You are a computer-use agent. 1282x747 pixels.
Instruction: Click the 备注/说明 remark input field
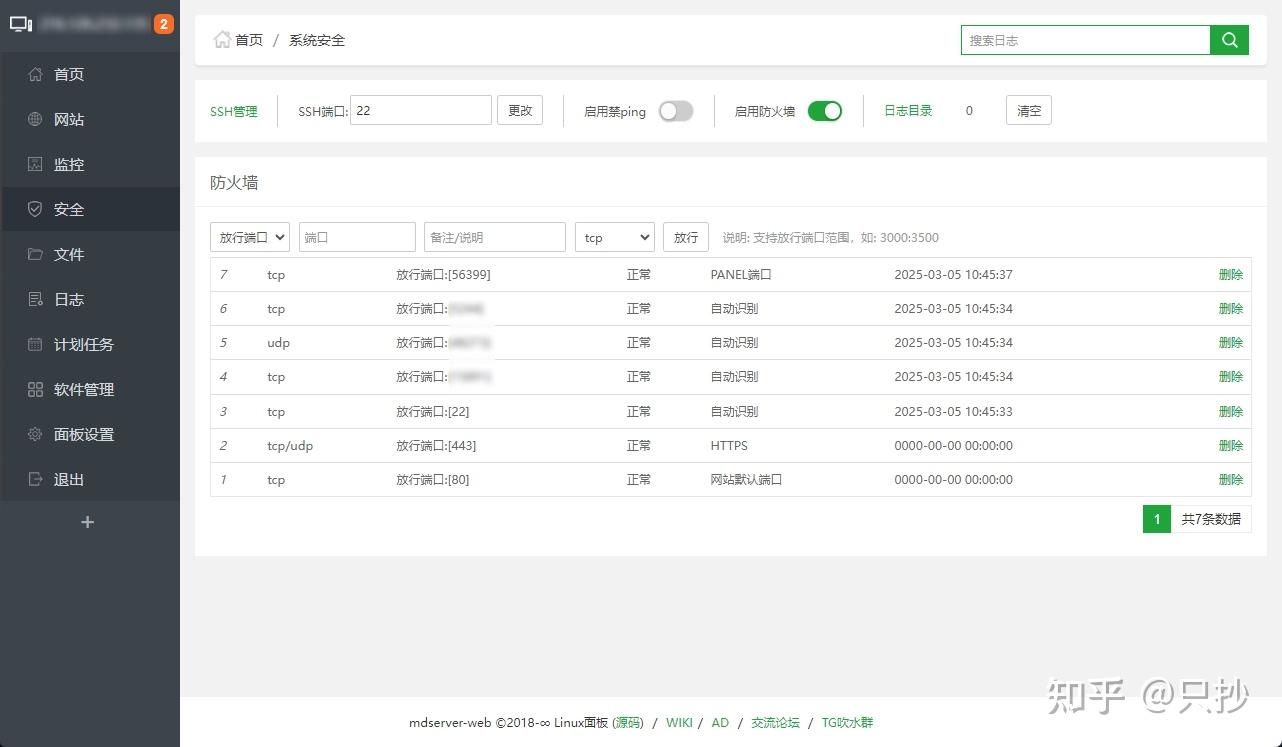pos(494,237)
